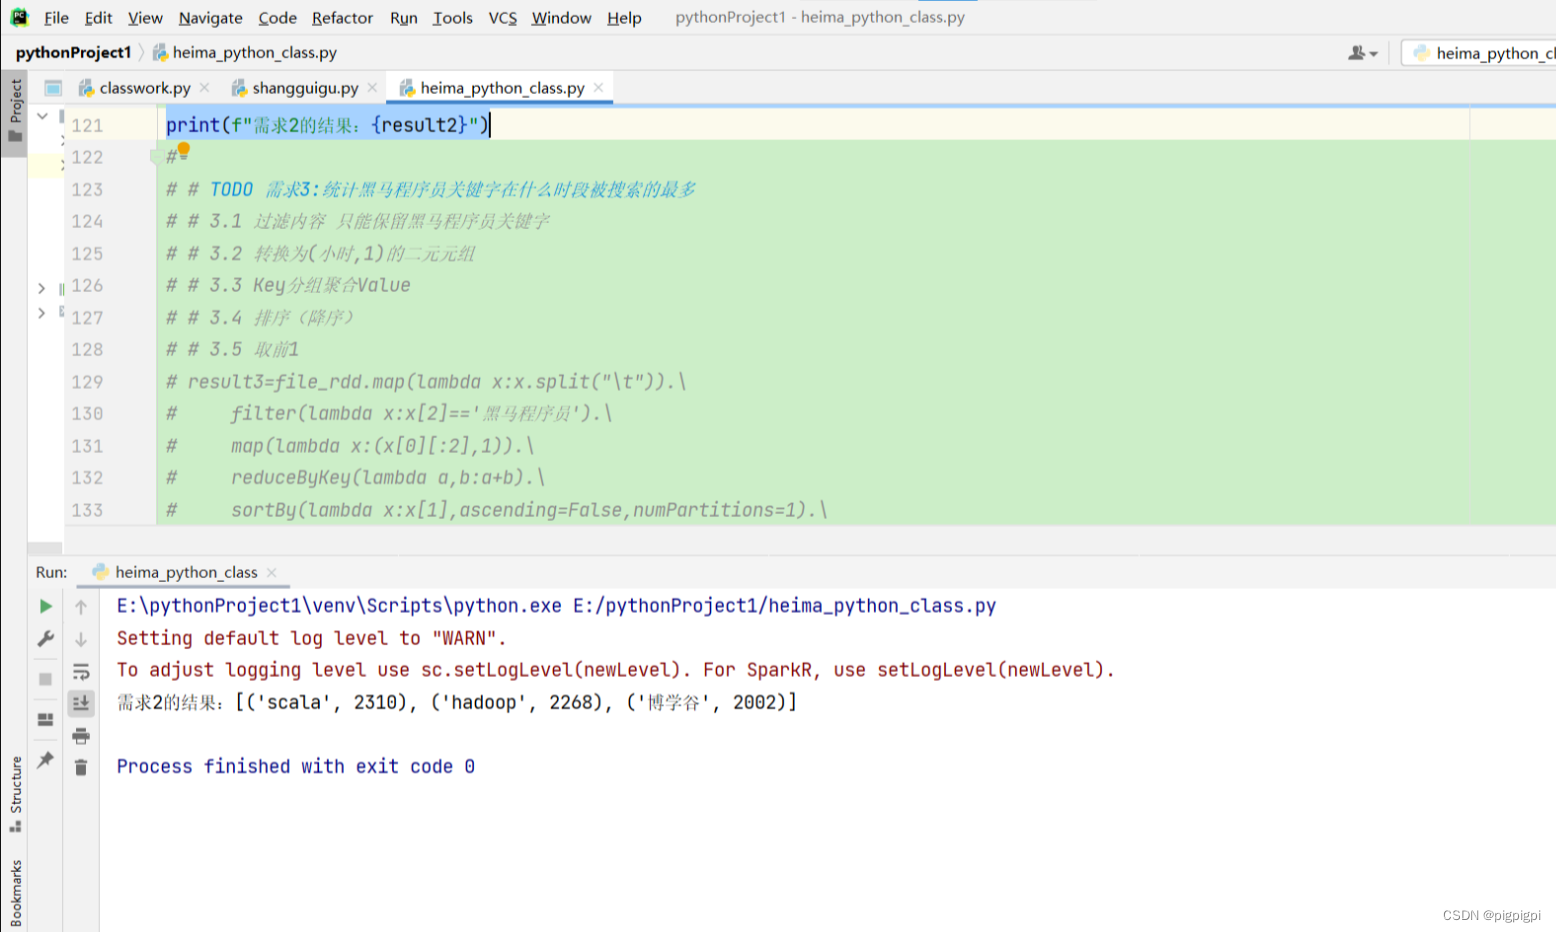This screenshot has height=932, width=1556.
Task: Open the Refactor menu
Action: [x=342, y=18]
